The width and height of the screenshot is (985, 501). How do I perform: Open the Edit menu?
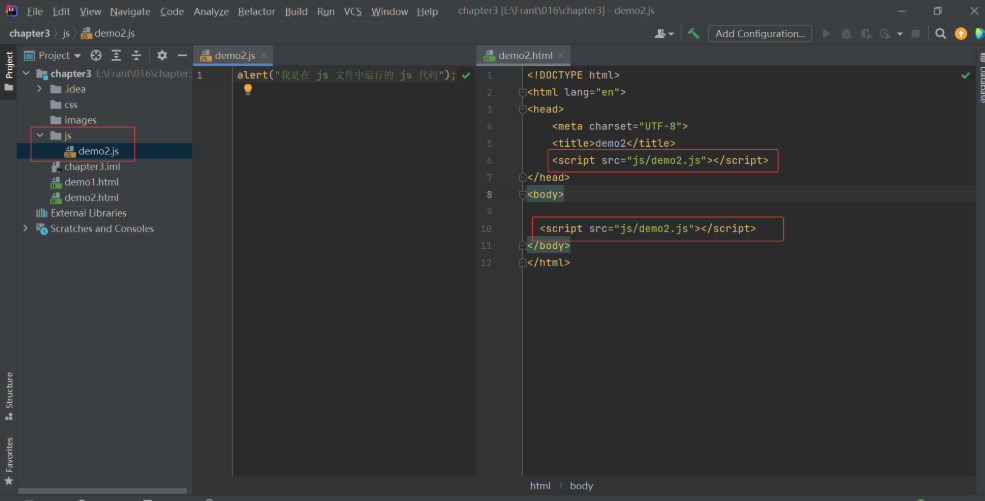(x=61, y=11)
